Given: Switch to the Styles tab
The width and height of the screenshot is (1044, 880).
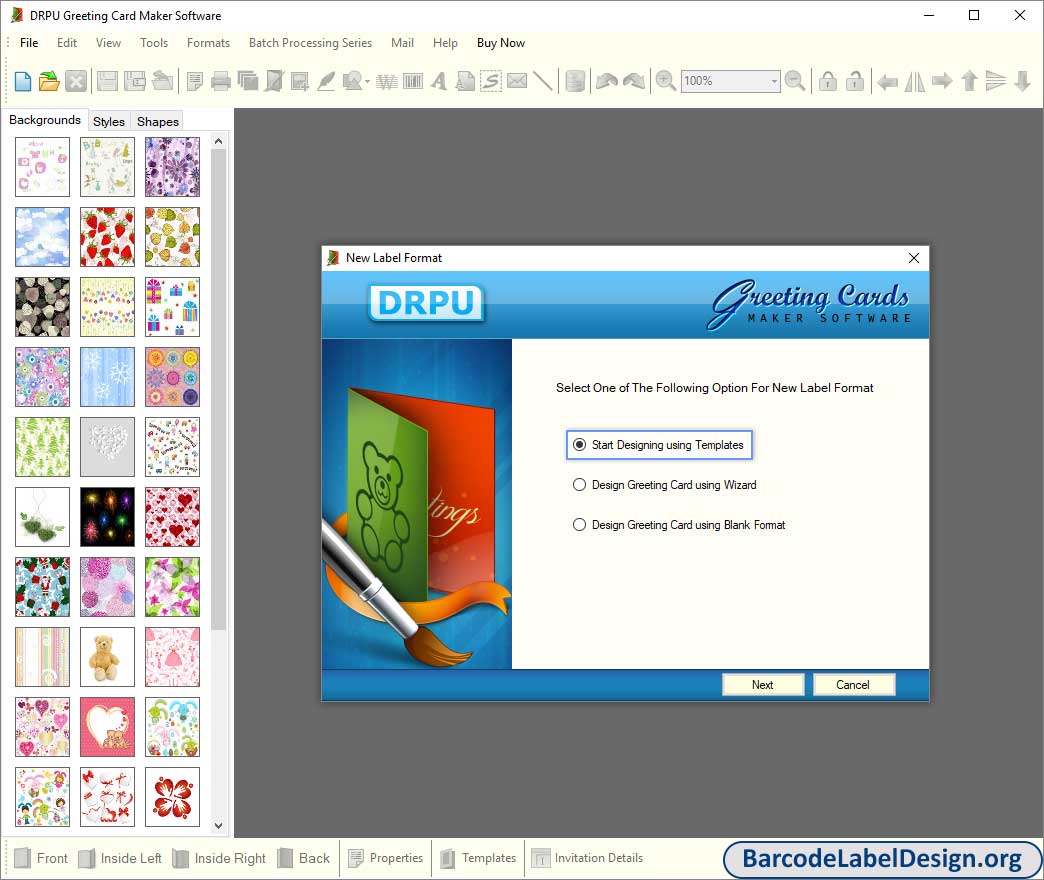Looking at the screenshot, I should pyautogui.click(x=109, y=121).
